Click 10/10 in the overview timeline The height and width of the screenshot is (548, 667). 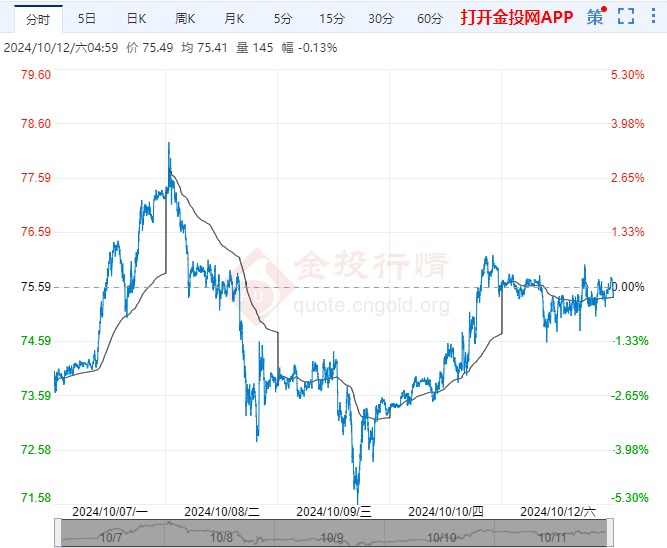442,538
